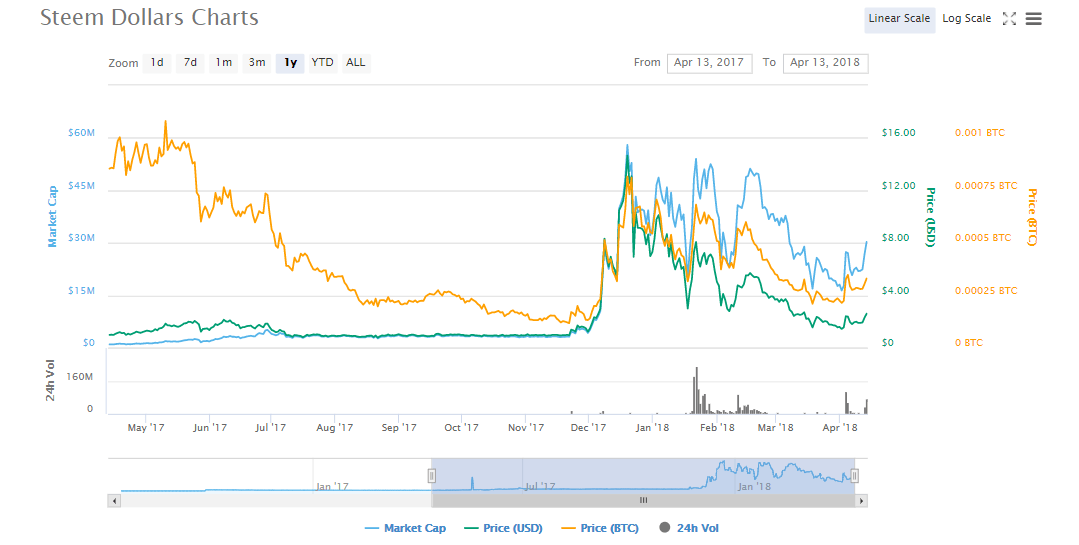Set zoom range to 1d
The width and height of the screenshot is (1079, 545).
click(x=158, y=63)
